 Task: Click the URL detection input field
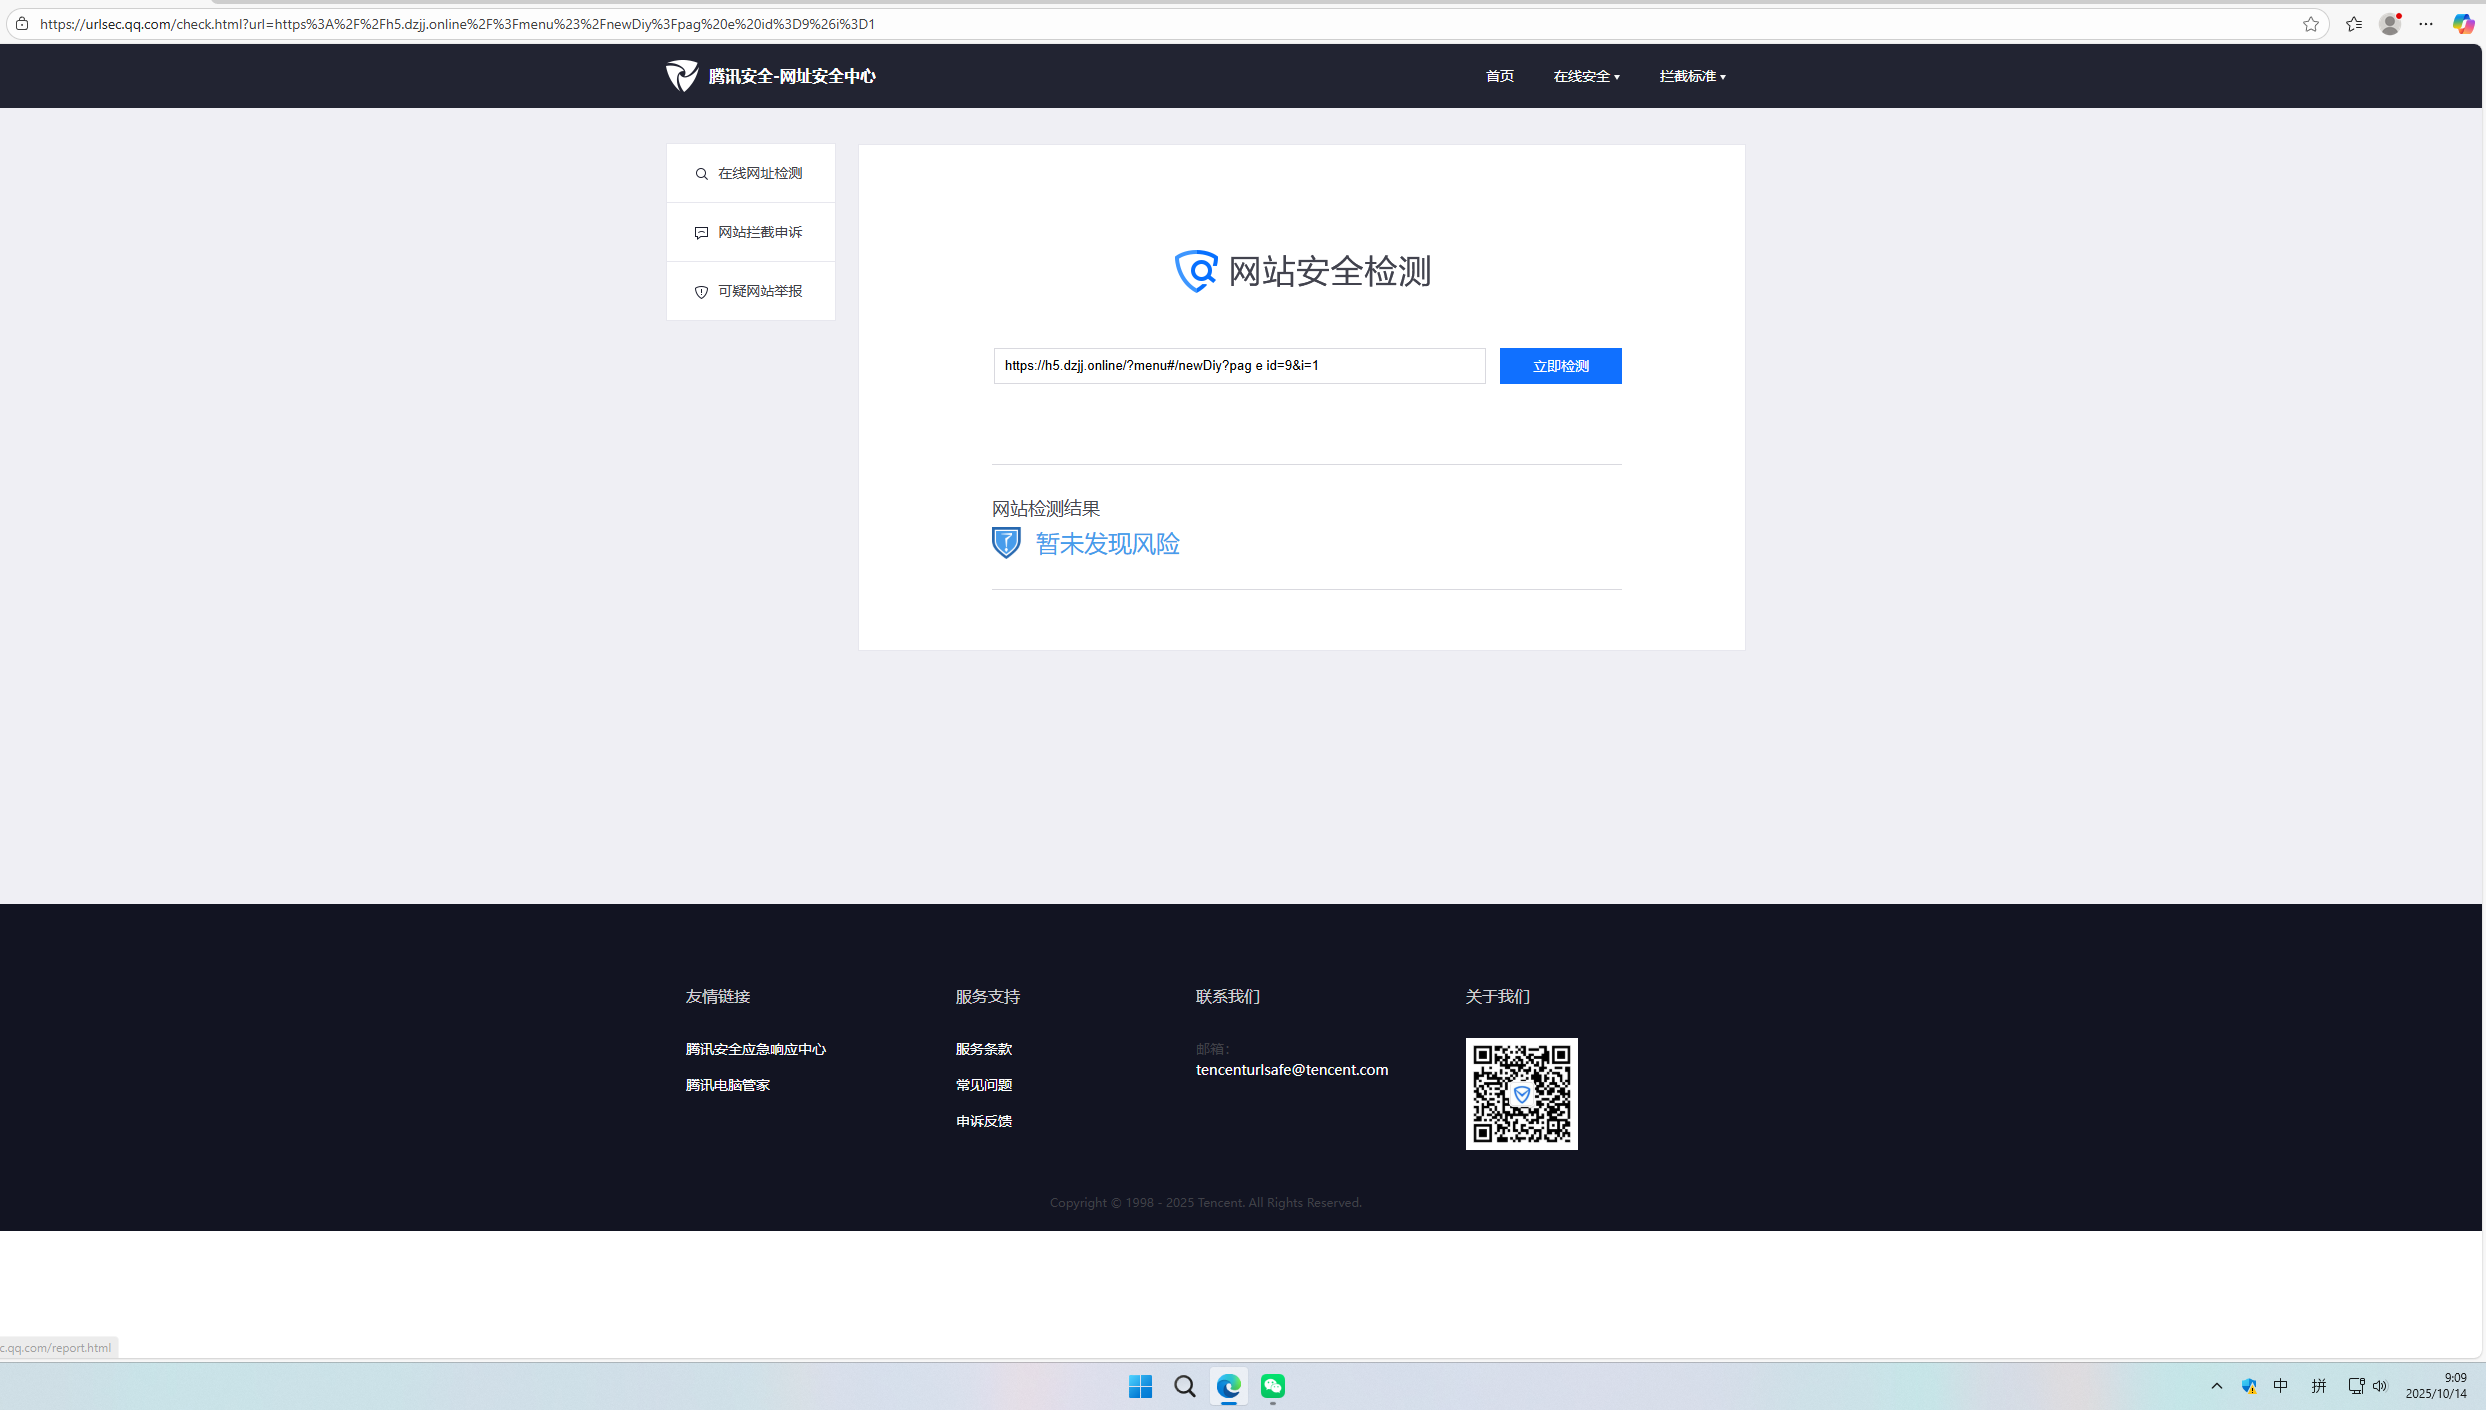[x=1239, y=366]
